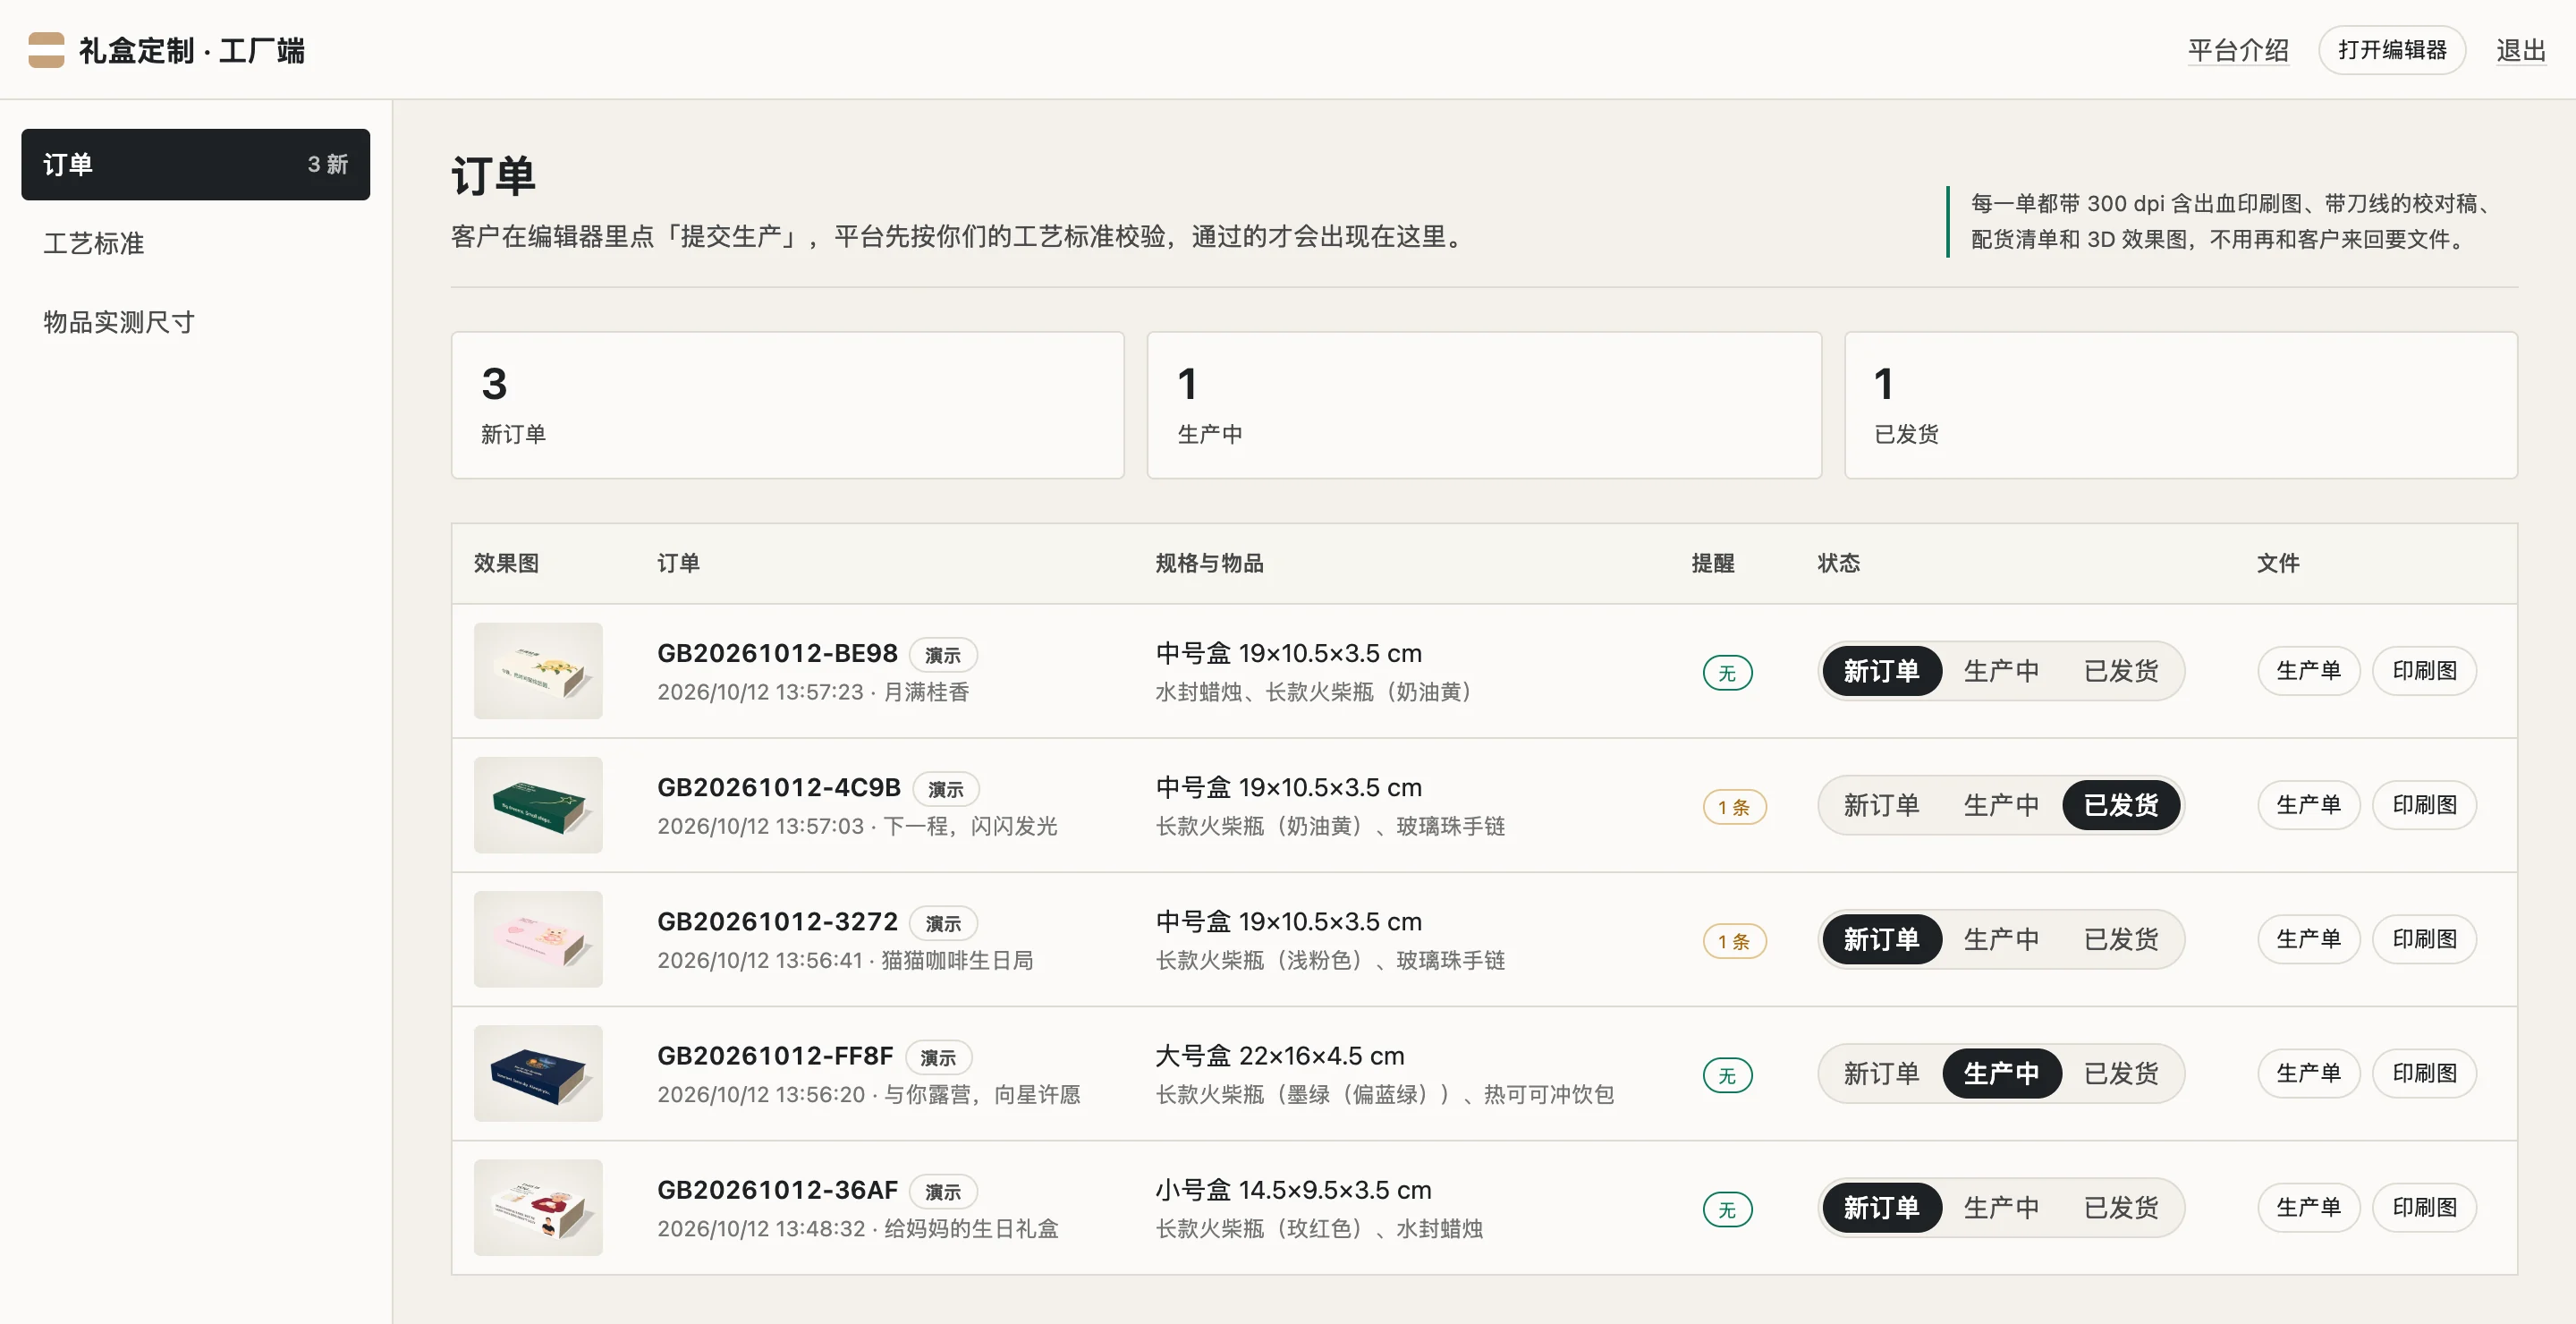Open thumbnail for order GB20261012-4C9B
This screenshot has height=1324, width=2576.
coord(538,805)
